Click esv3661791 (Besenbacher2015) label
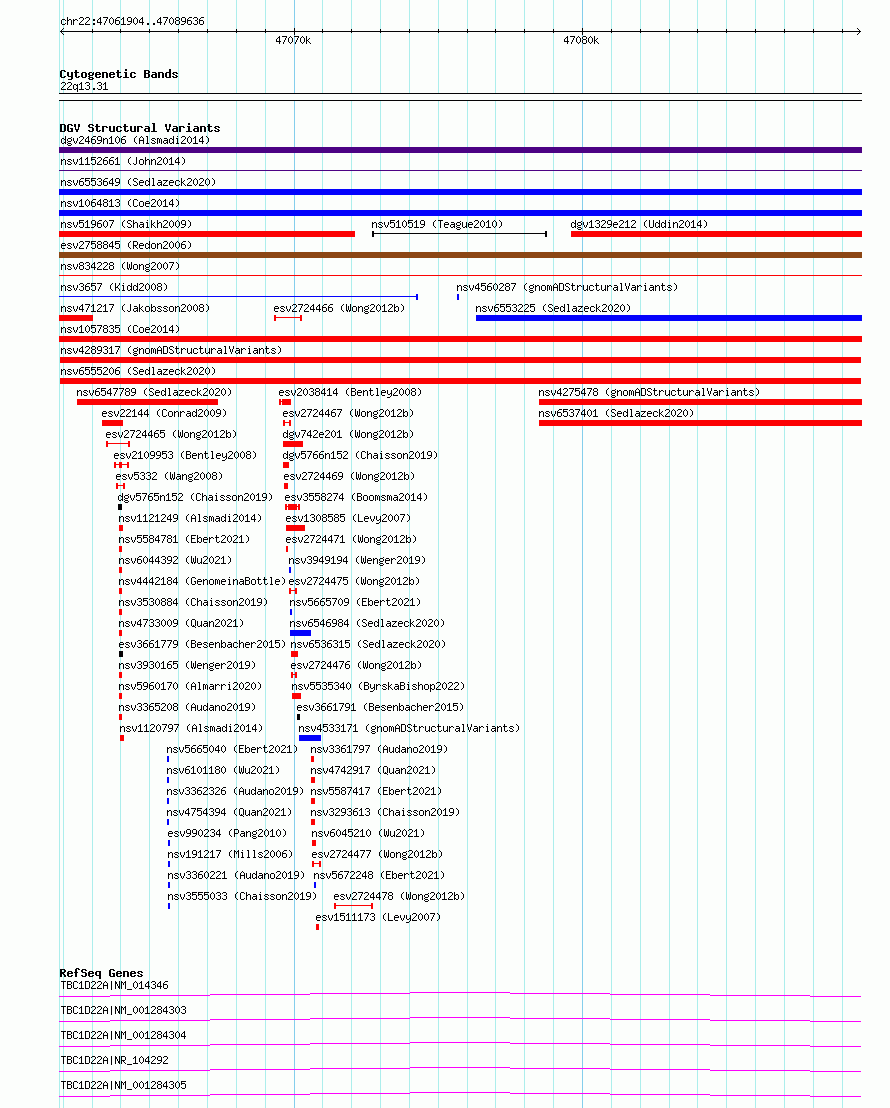 pos(380,707)
